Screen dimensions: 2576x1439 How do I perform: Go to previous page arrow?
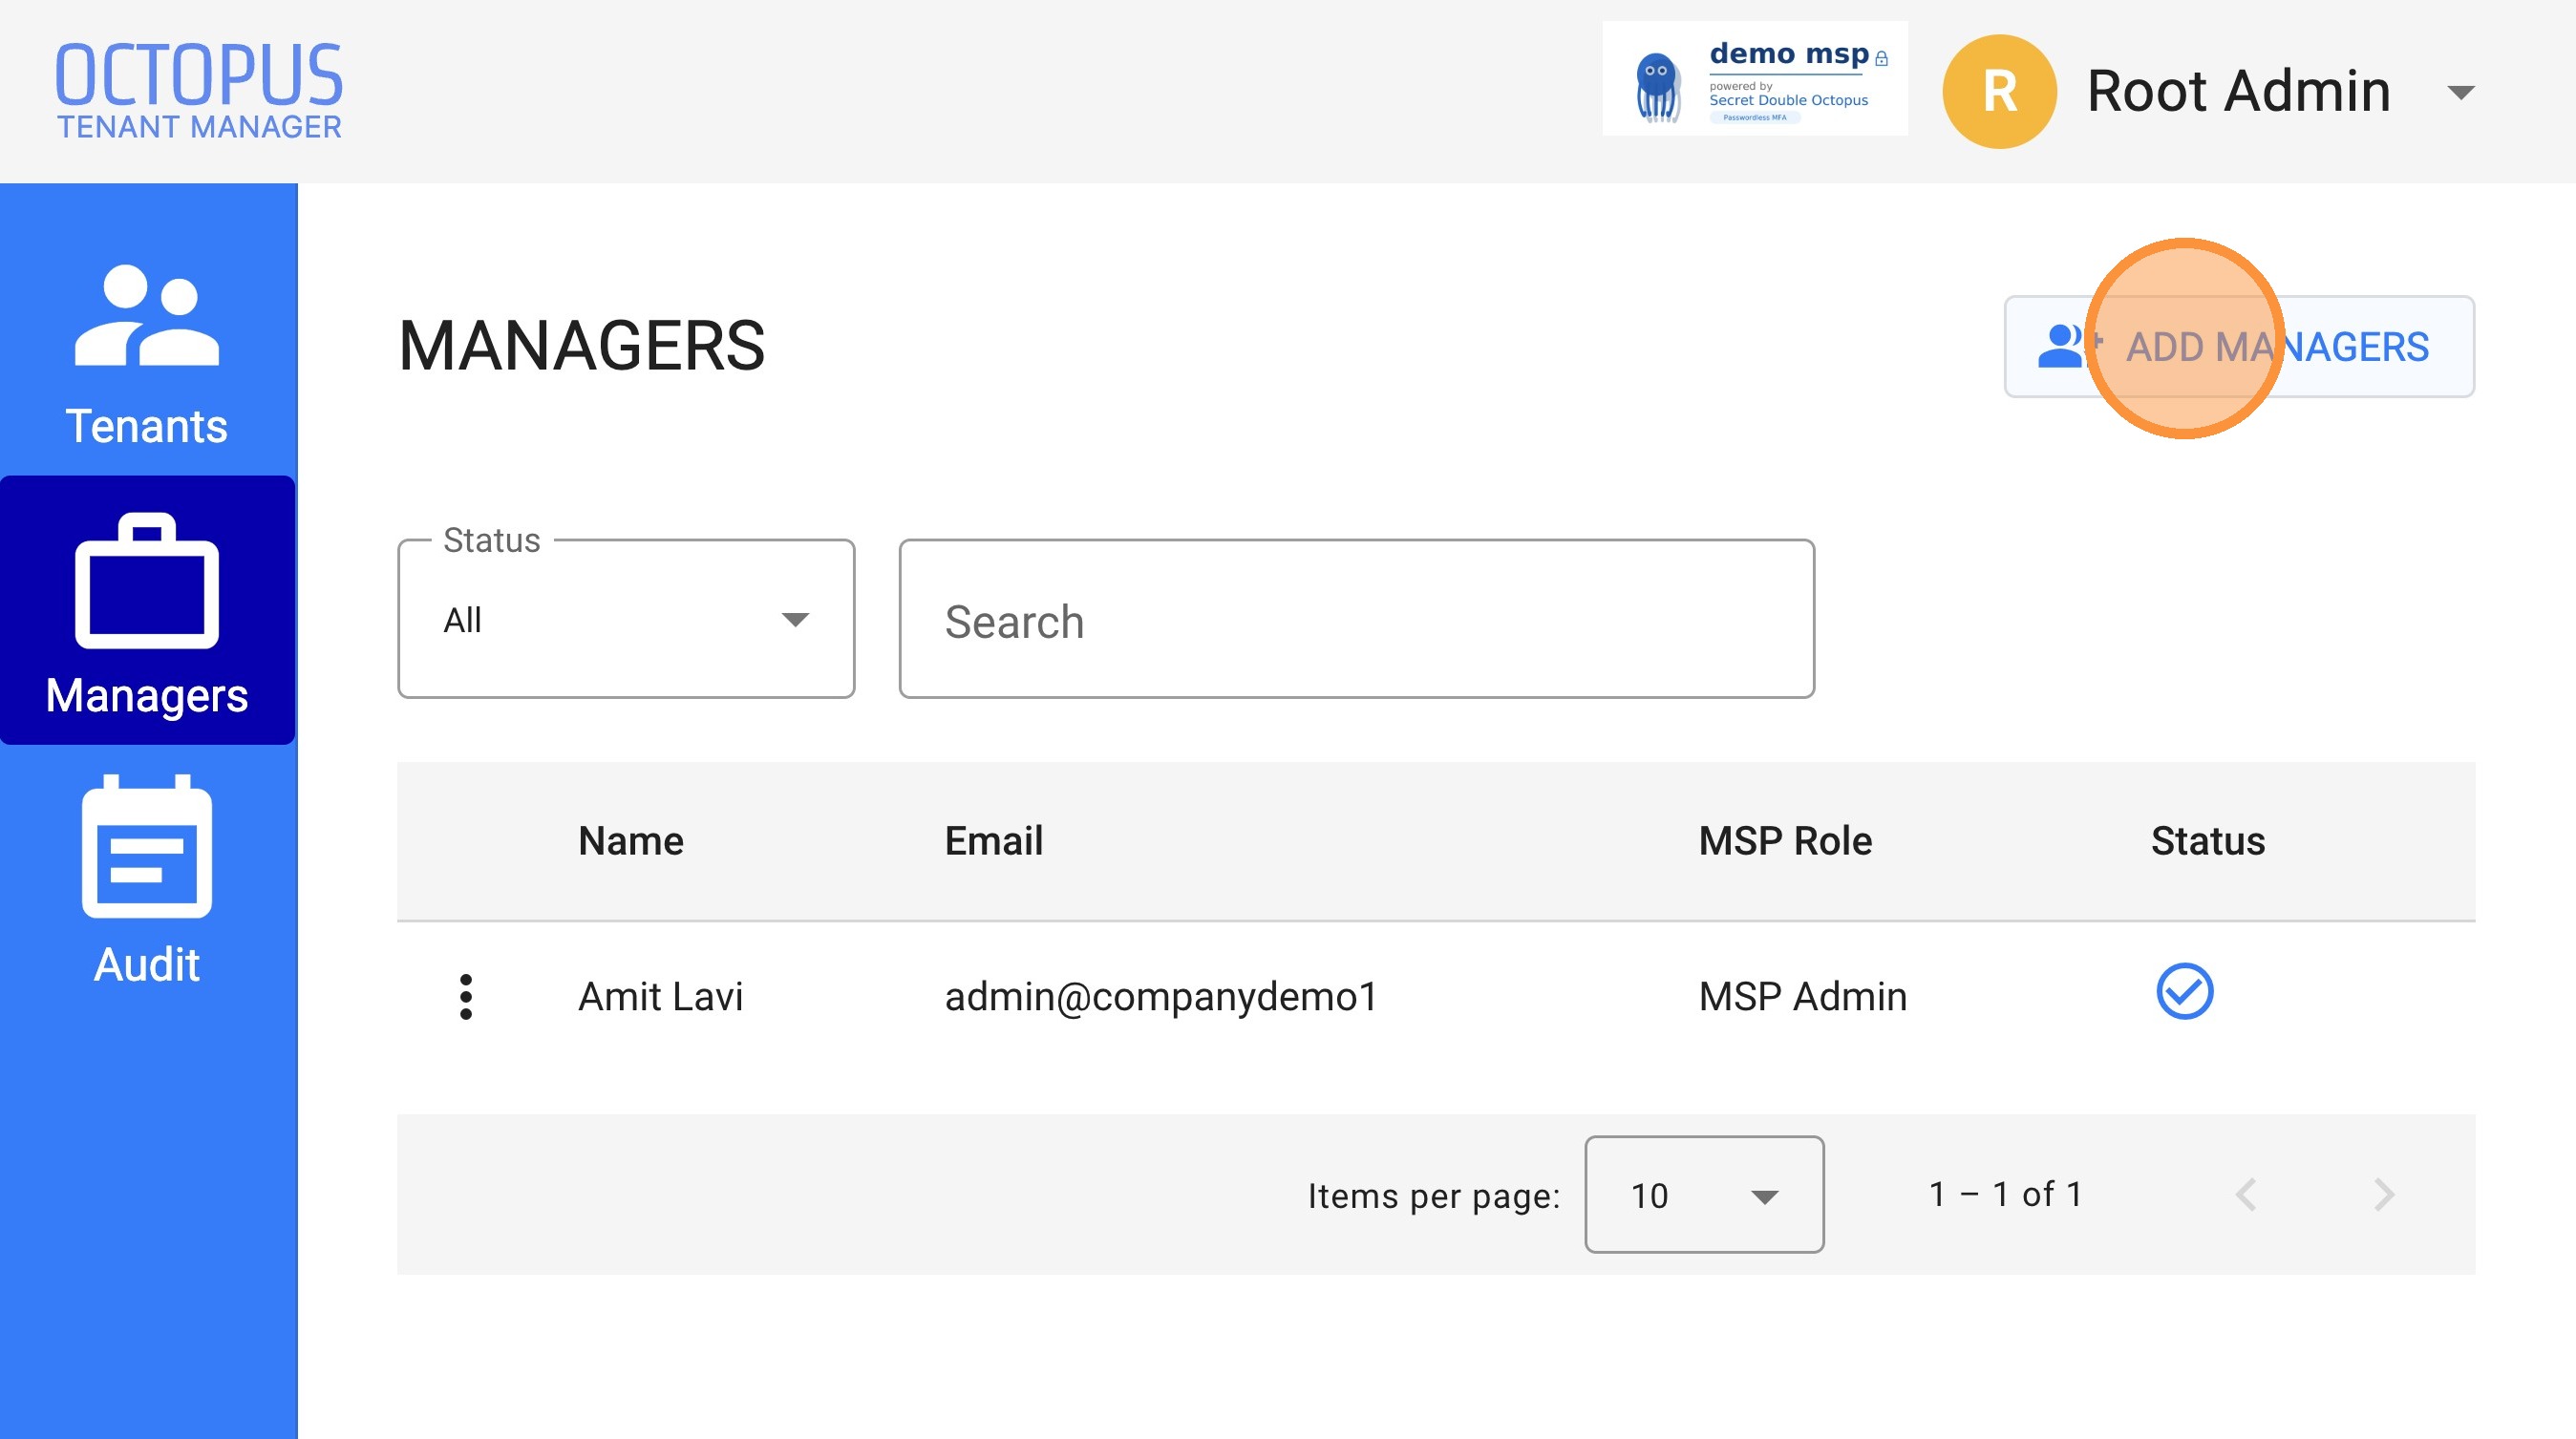point(2247,1194)
